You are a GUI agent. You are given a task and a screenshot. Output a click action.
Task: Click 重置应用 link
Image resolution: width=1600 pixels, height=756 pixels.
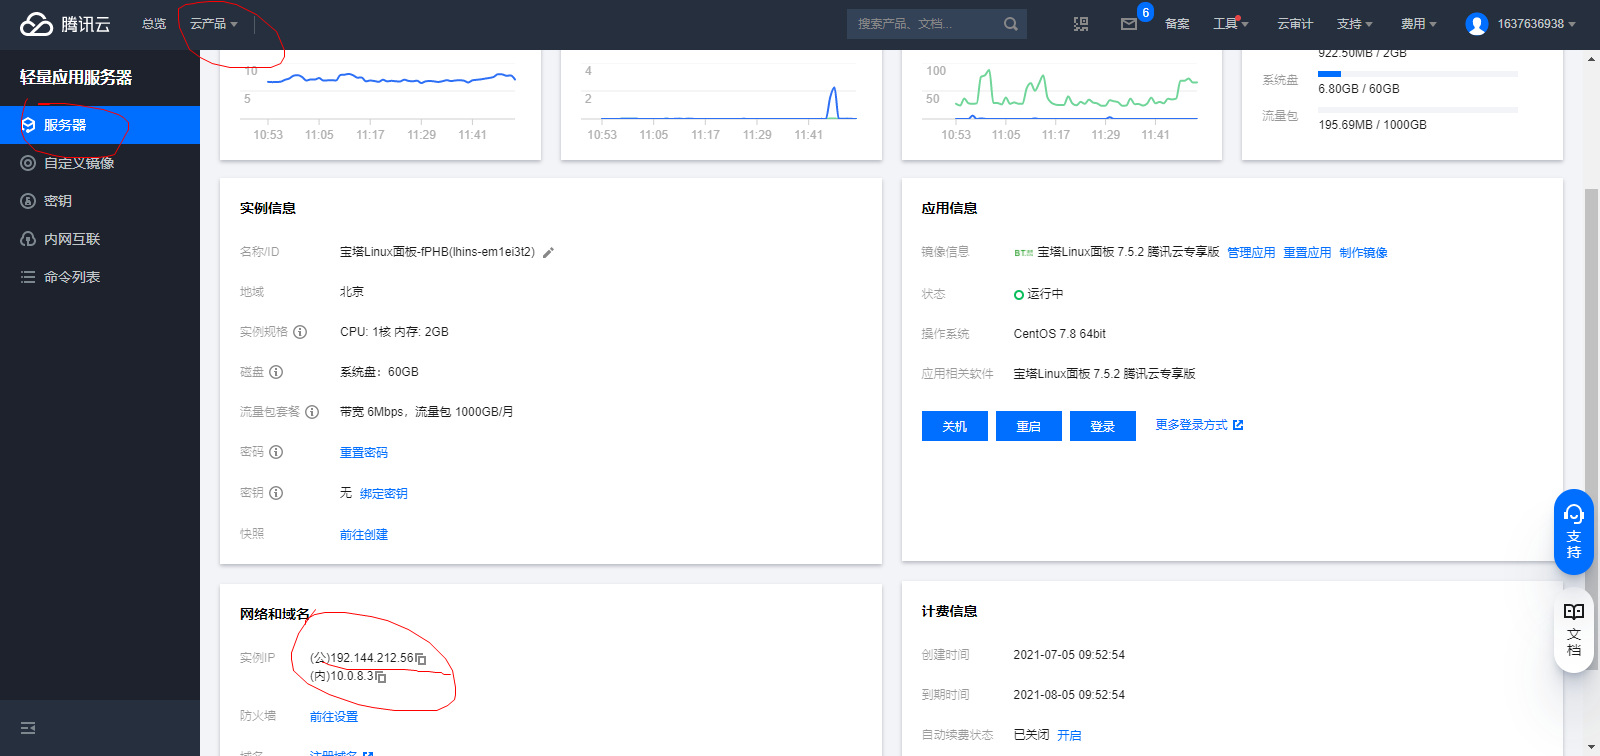(x=1307, y=253)
